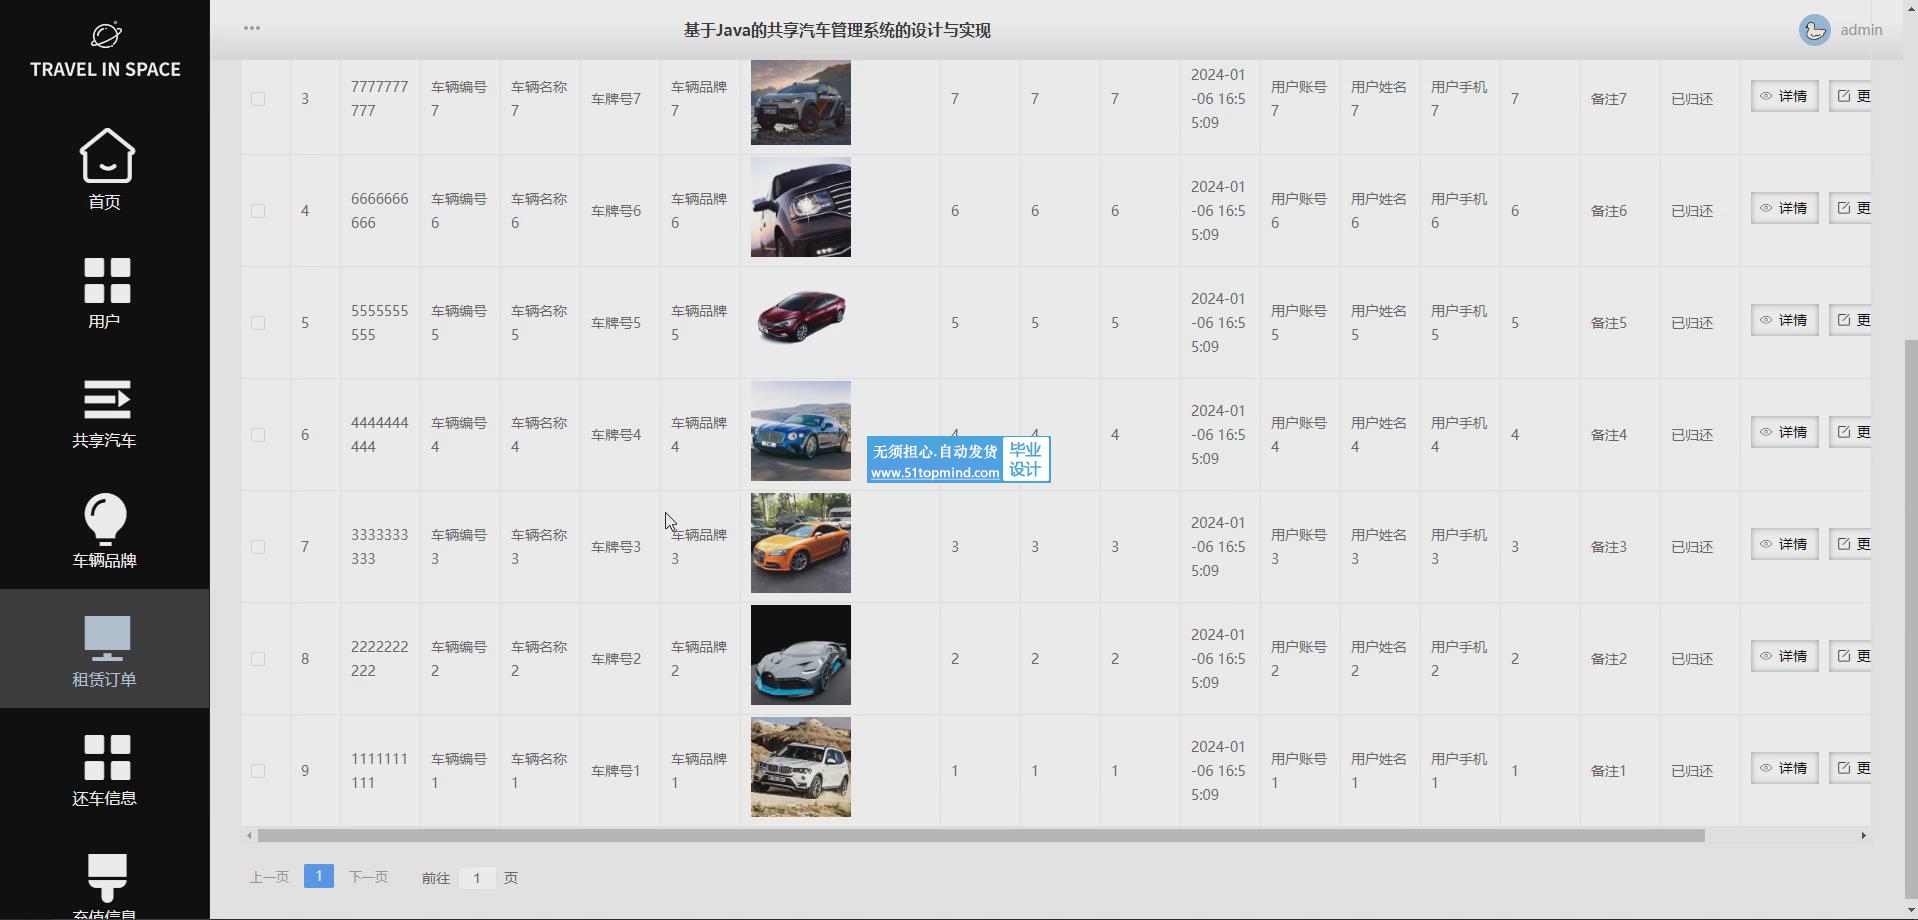The image size is (1918, 920).
Task: Click 用户姓名 6 cell
Action: (x=1379, y=211)
